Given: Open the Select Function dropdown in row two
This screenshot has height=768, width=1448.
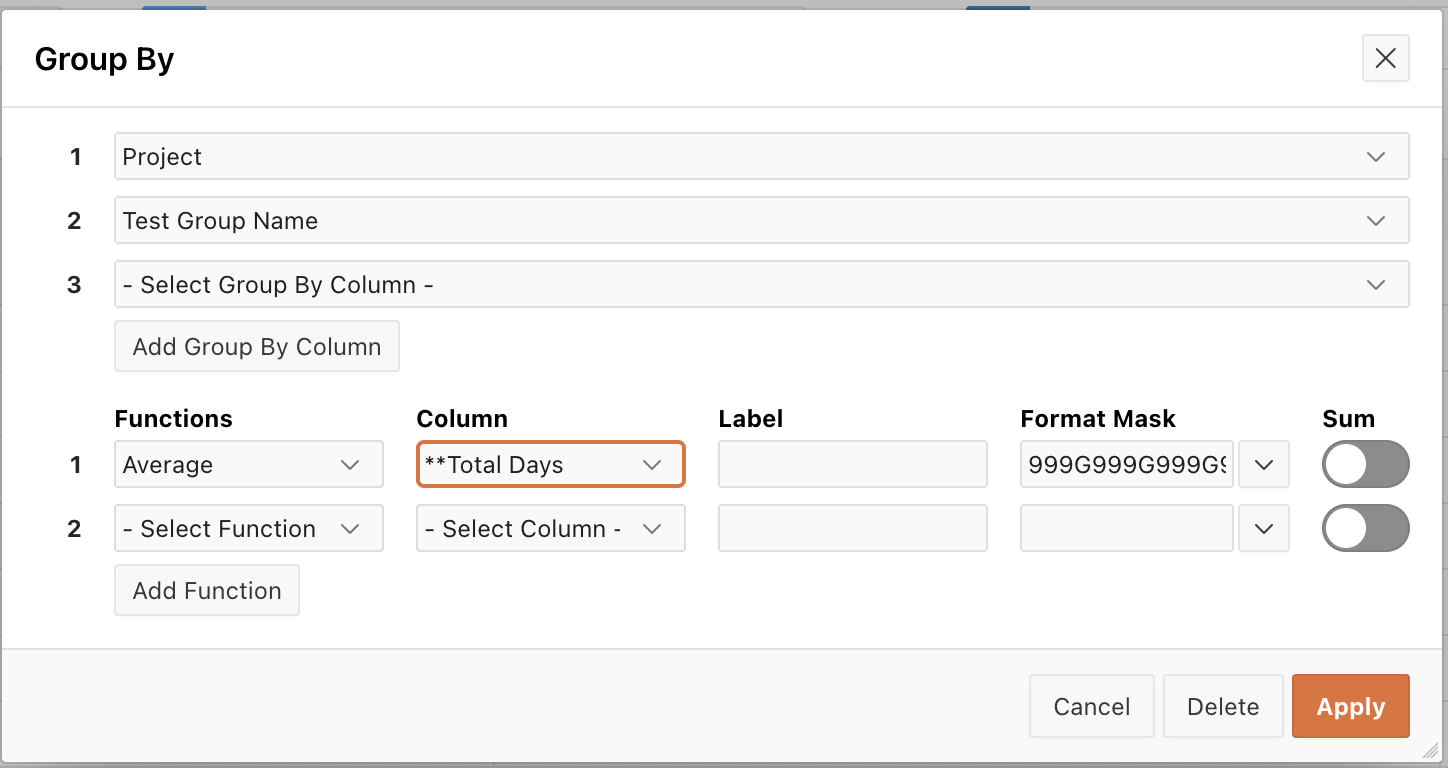Looking at the screenshot, I should pos(249,529).
